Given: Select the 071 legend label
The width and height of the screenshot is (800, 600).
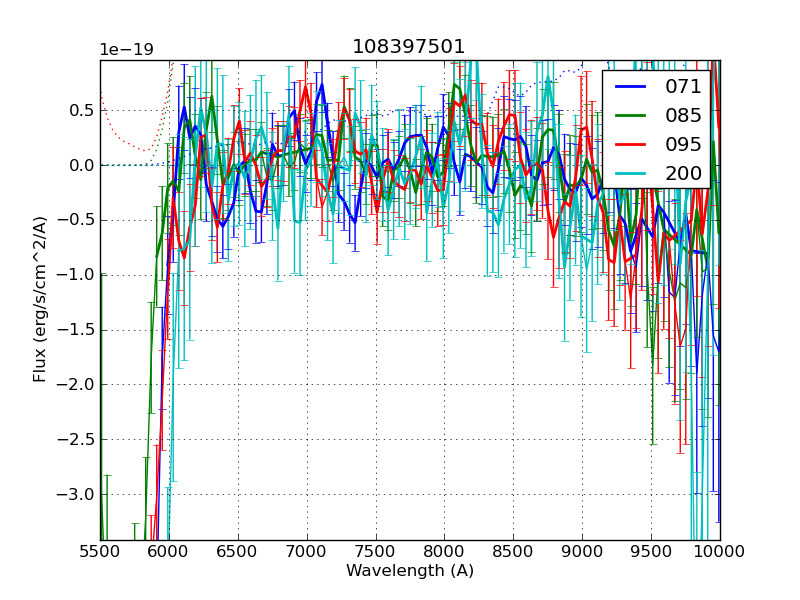Looking at the screenshot, I should pyautogui.click(x=683, y=86).
